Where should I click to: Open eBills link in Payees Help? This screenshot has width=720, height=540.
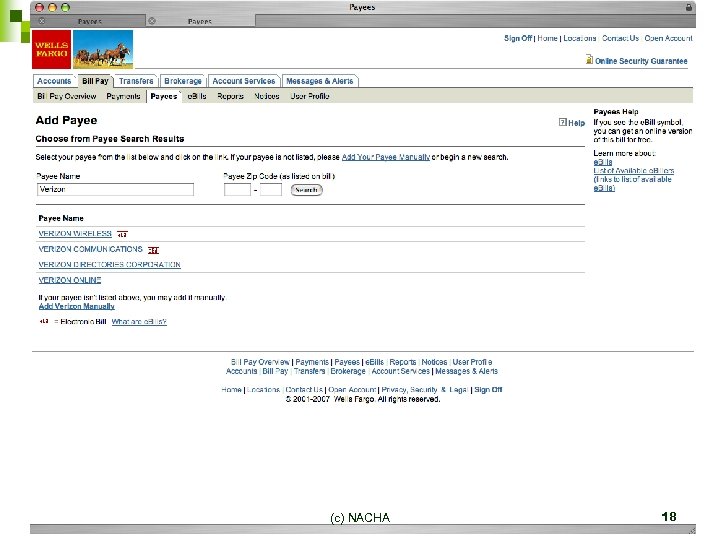point(603,162)
